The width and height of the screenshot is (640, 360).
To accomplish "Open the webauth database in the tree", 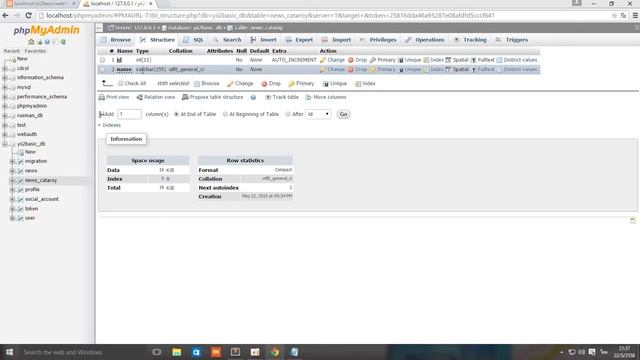I will (27, 134).
